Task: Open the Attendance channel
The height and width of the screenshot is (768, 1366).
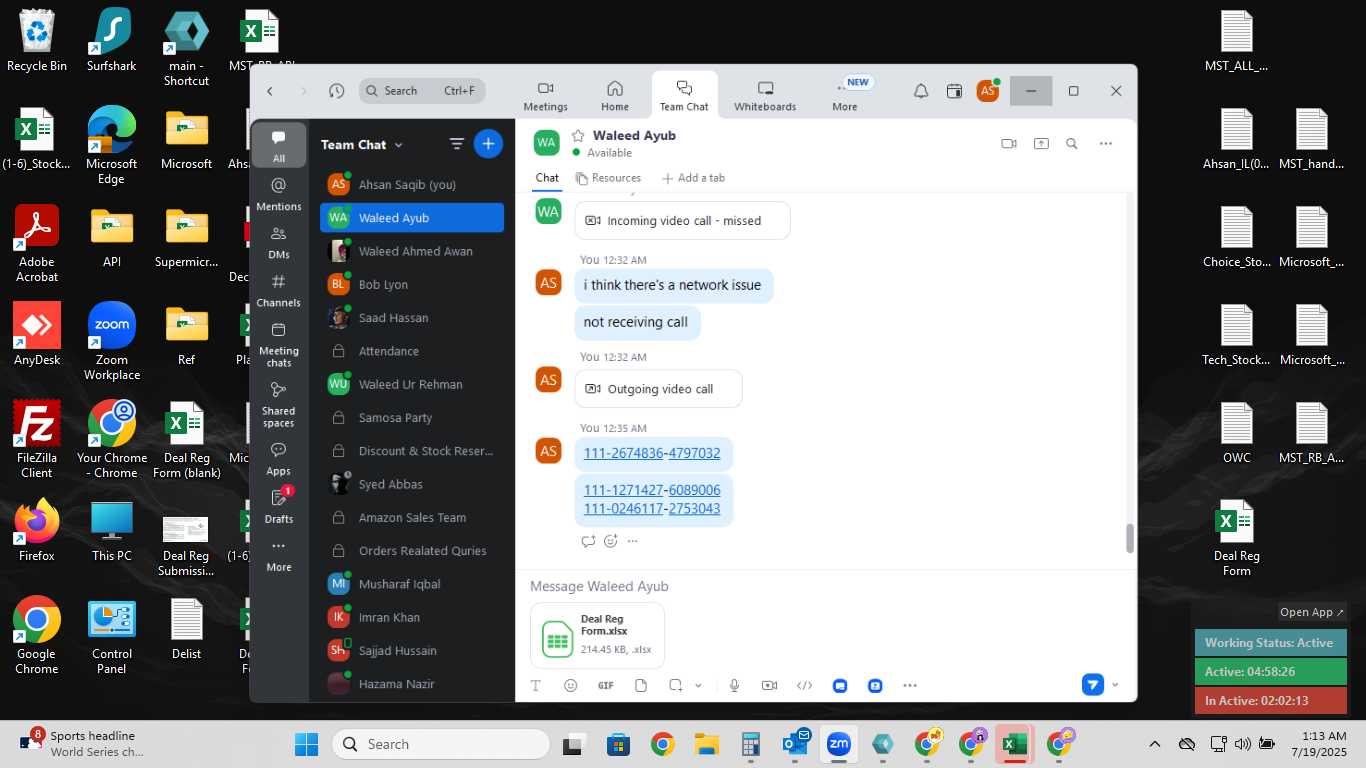Action: pyautogui.click(x=412, y=351)
